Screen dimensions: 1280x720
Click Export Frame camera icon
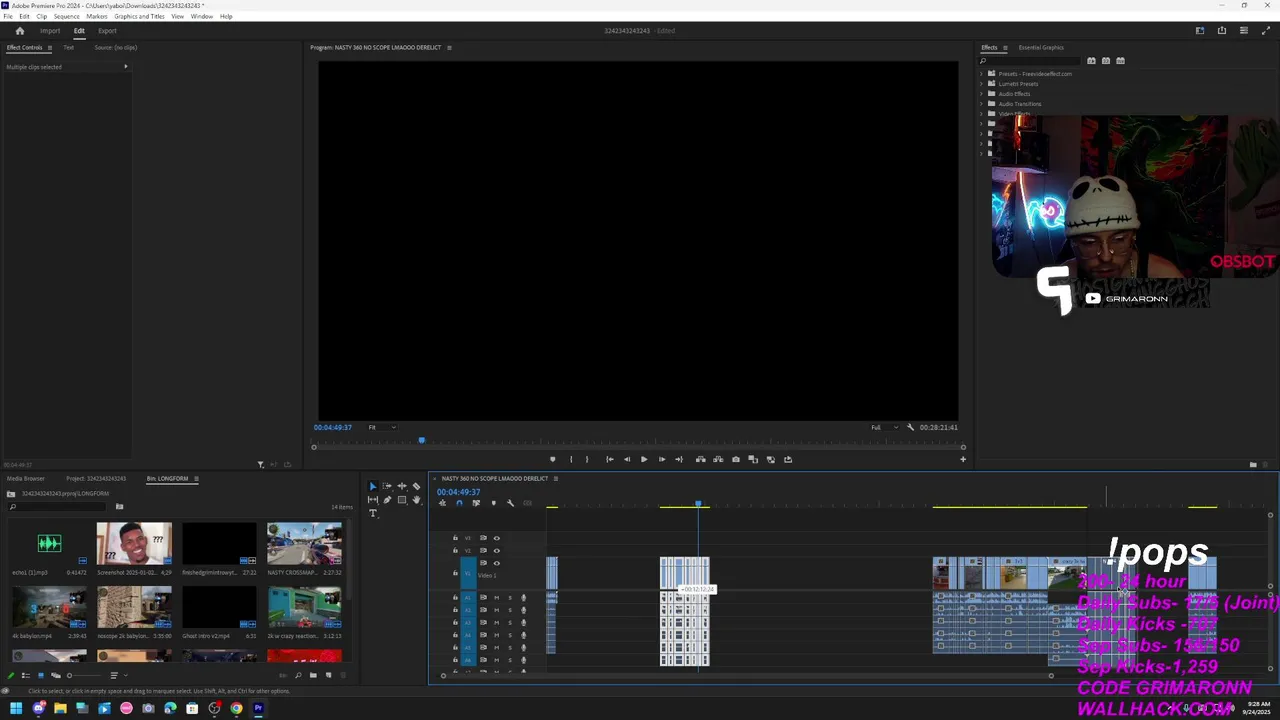coord(736,459)
